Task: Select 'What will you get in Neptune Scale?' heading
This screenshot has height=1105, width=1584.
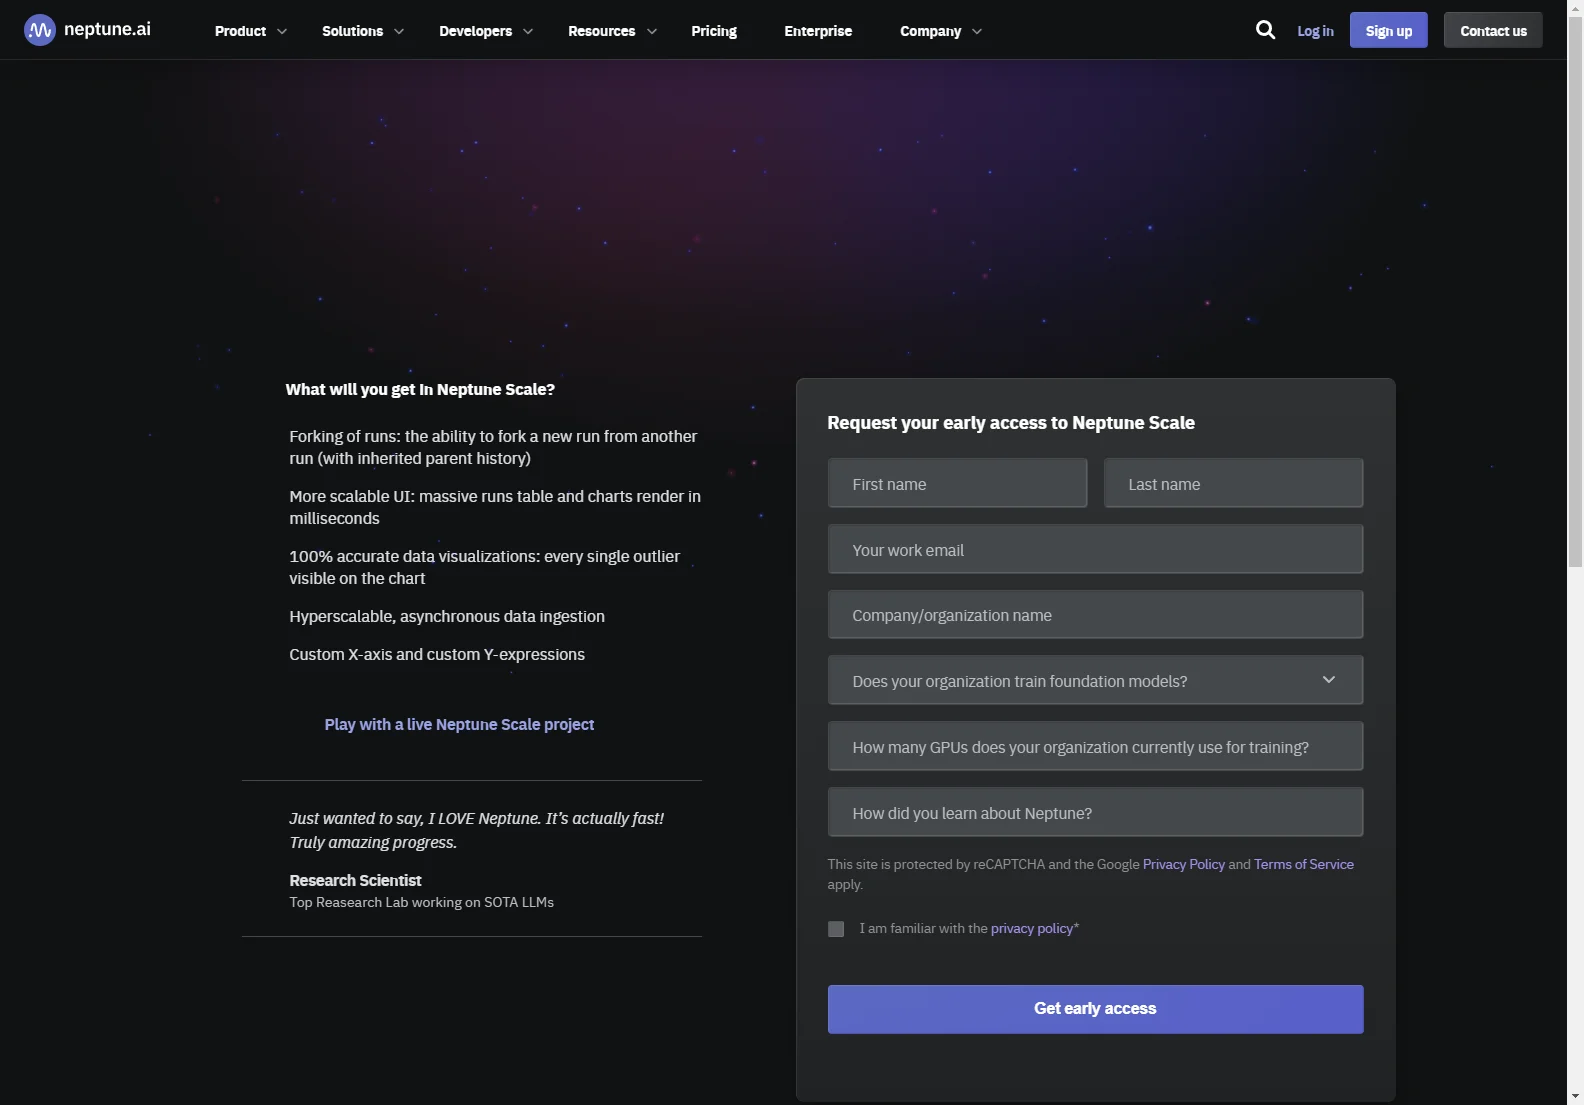Action: pyautogui.click(x=420, y=389)
